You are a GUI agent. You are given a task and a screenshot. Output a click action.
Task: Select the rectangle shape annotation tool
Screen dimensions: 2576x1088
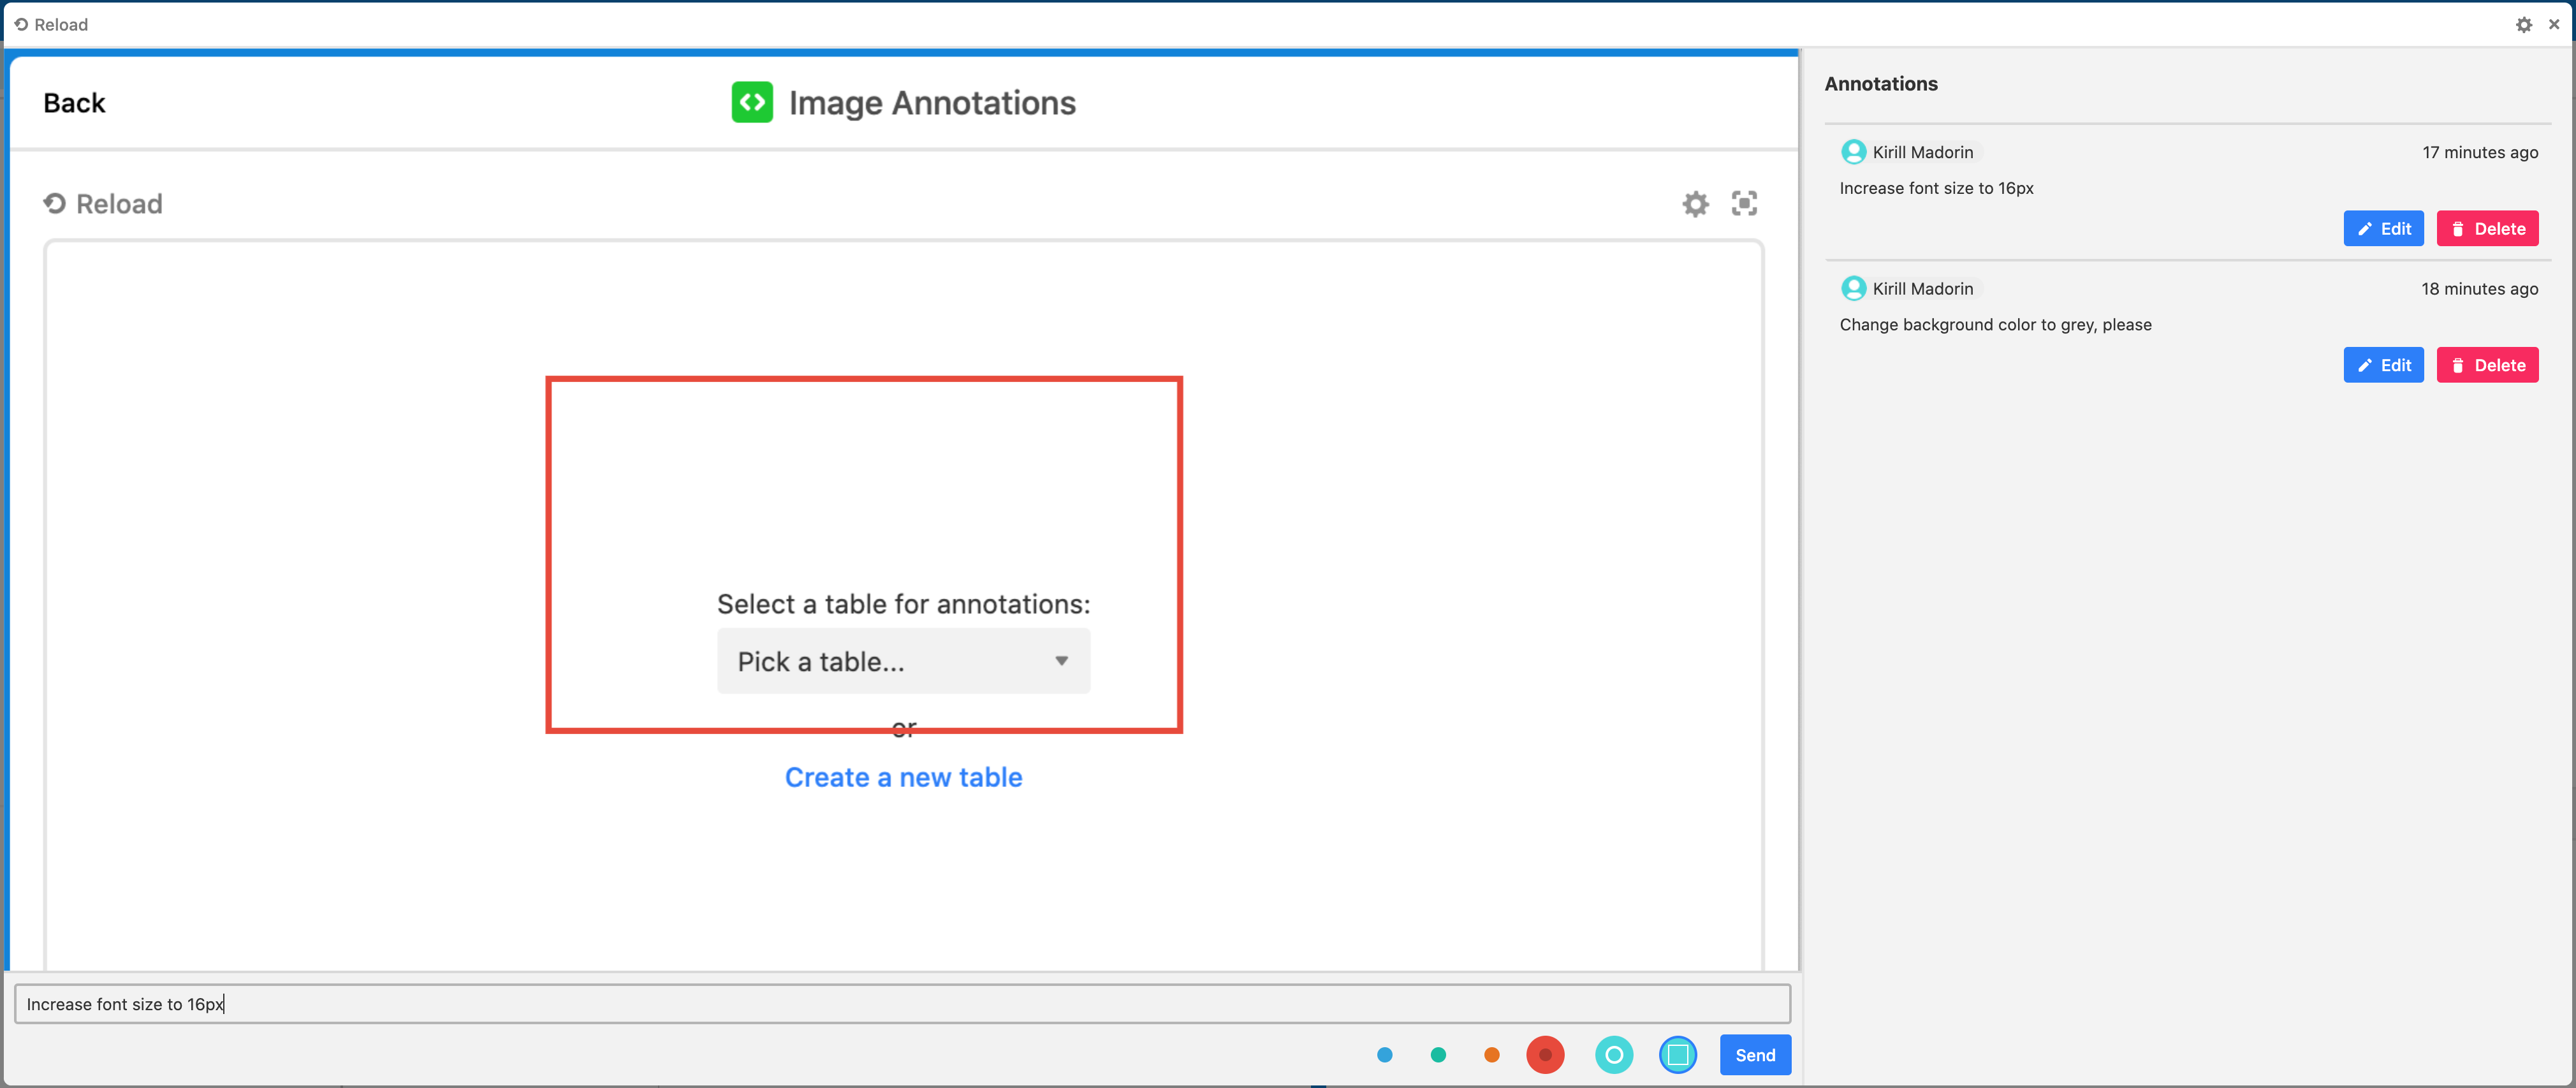tap(1677, 1055)
